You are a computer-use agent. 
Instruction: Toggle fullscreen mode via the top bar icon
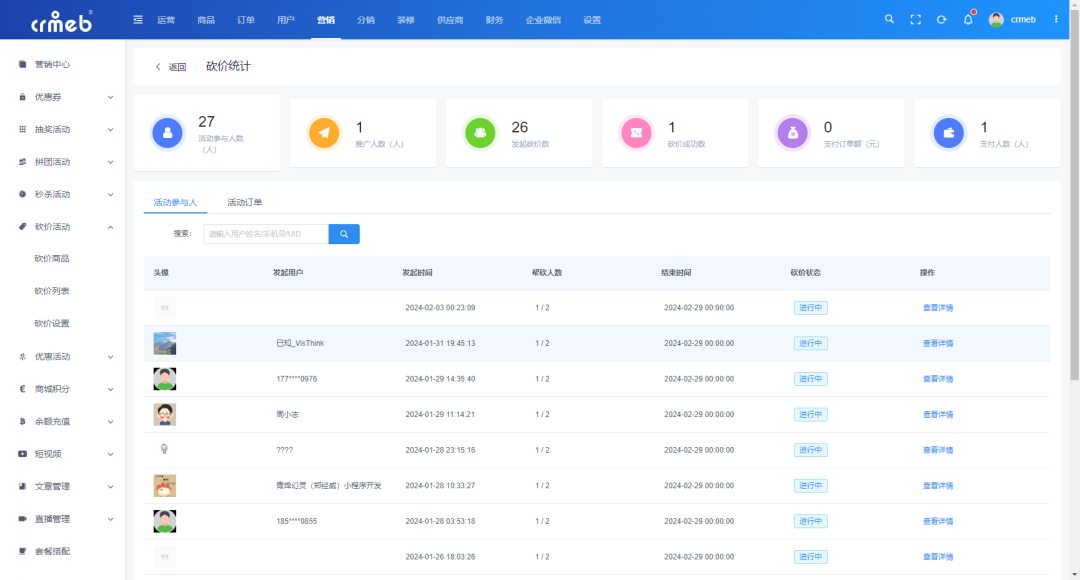915,18
